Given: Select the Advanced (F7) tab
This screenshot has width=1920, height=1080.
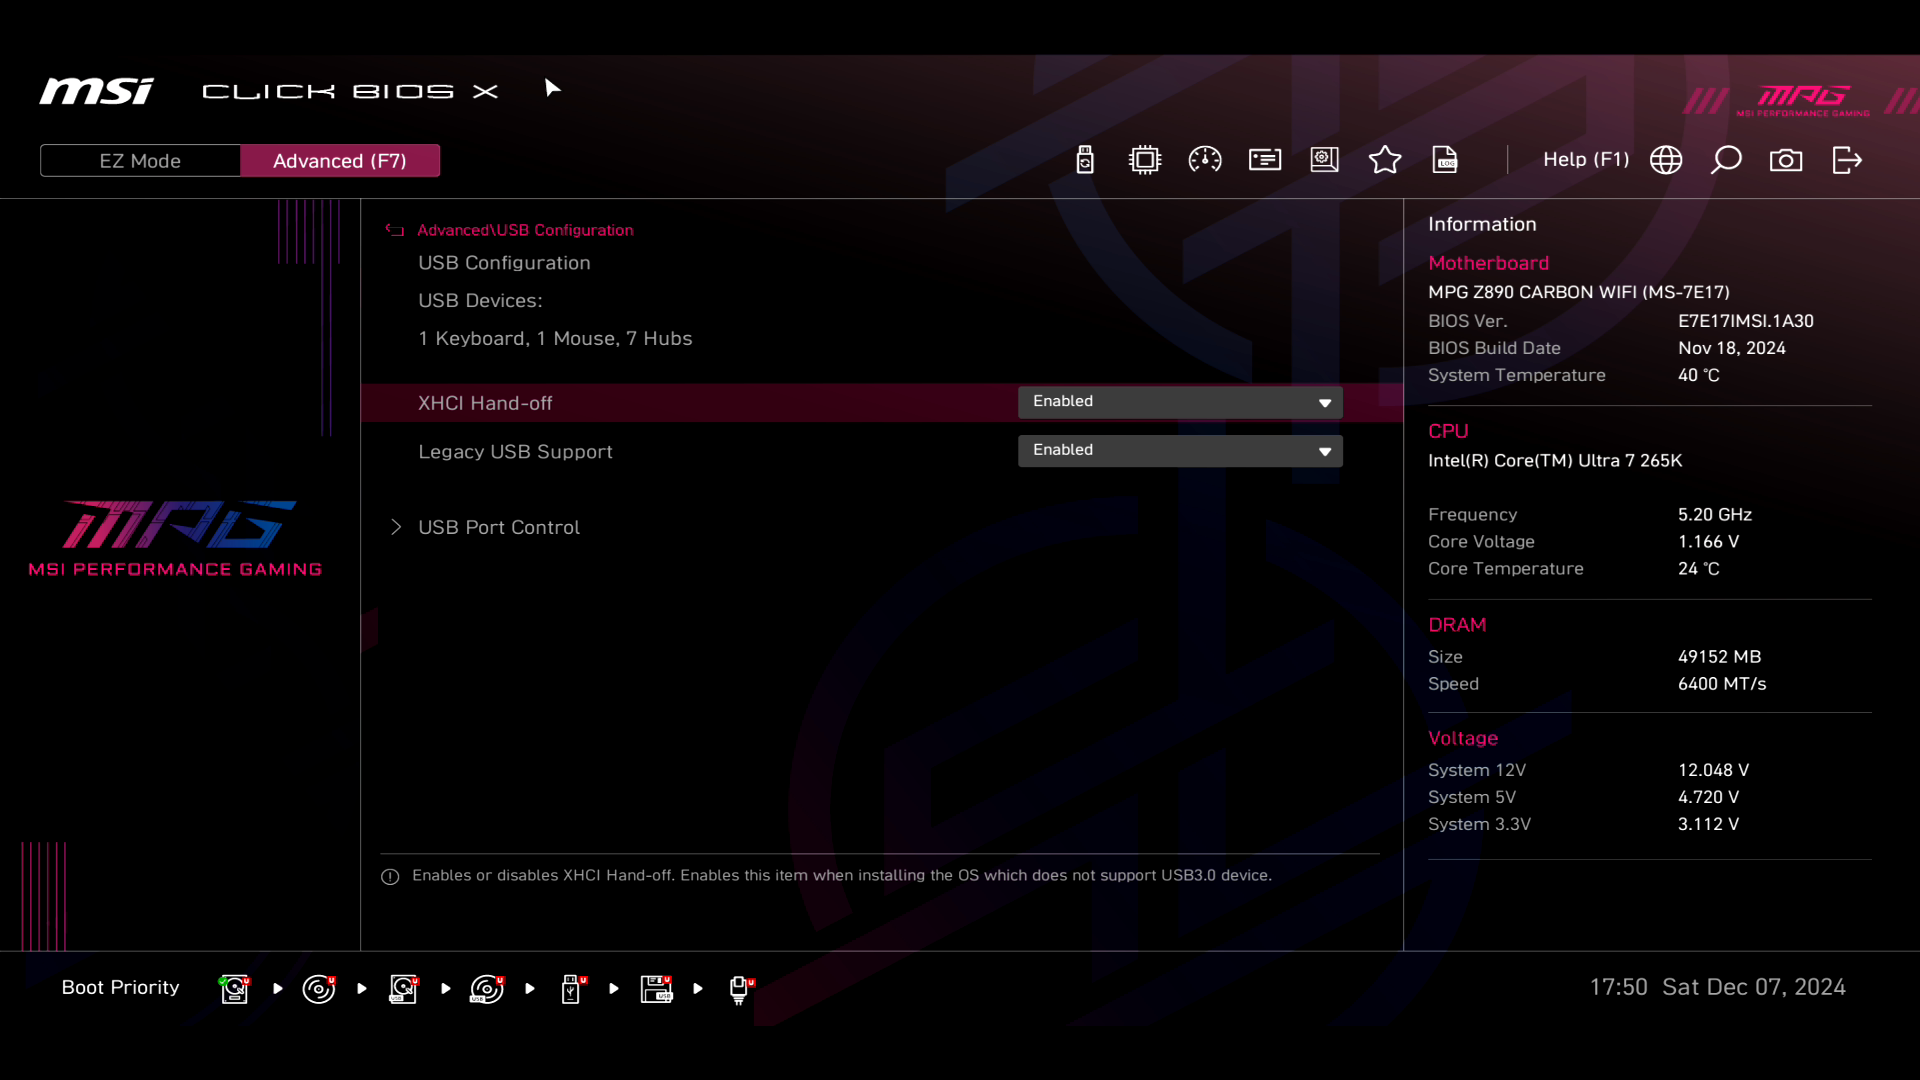Looking at the screenshot, I should pyautogui.click(x=340, y=161).
